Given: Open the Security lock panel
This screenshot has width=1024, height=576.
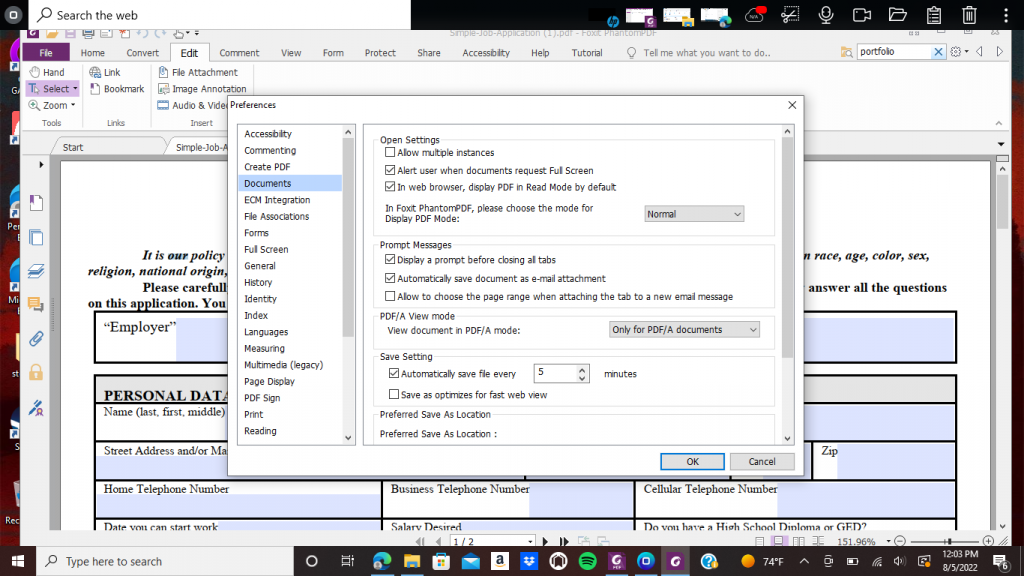Looking at the screenshot, I should coord(36,372).
